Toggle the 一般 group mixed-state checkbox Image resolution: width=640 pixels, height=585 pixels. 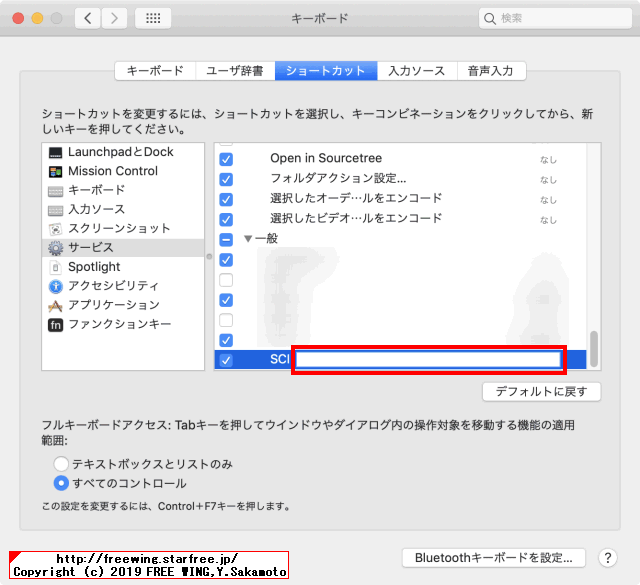tap(226, 239)
